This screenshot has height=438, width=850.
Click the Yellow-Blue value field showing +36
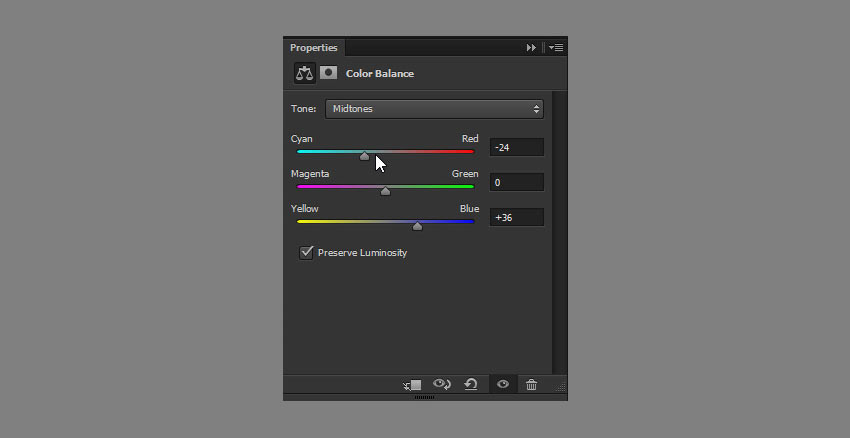pos(517,217)
